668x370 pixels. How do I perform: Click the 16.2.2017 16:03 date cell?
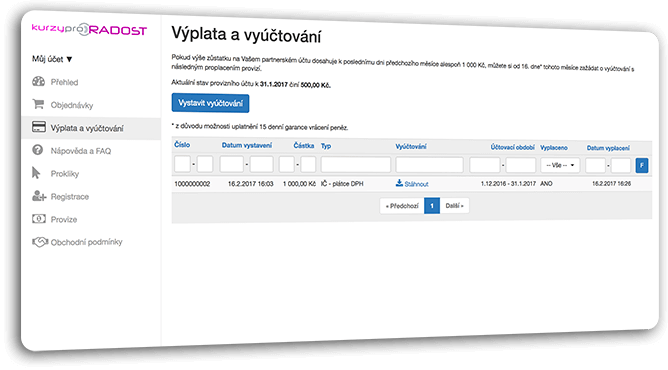[x=250, y=184]
